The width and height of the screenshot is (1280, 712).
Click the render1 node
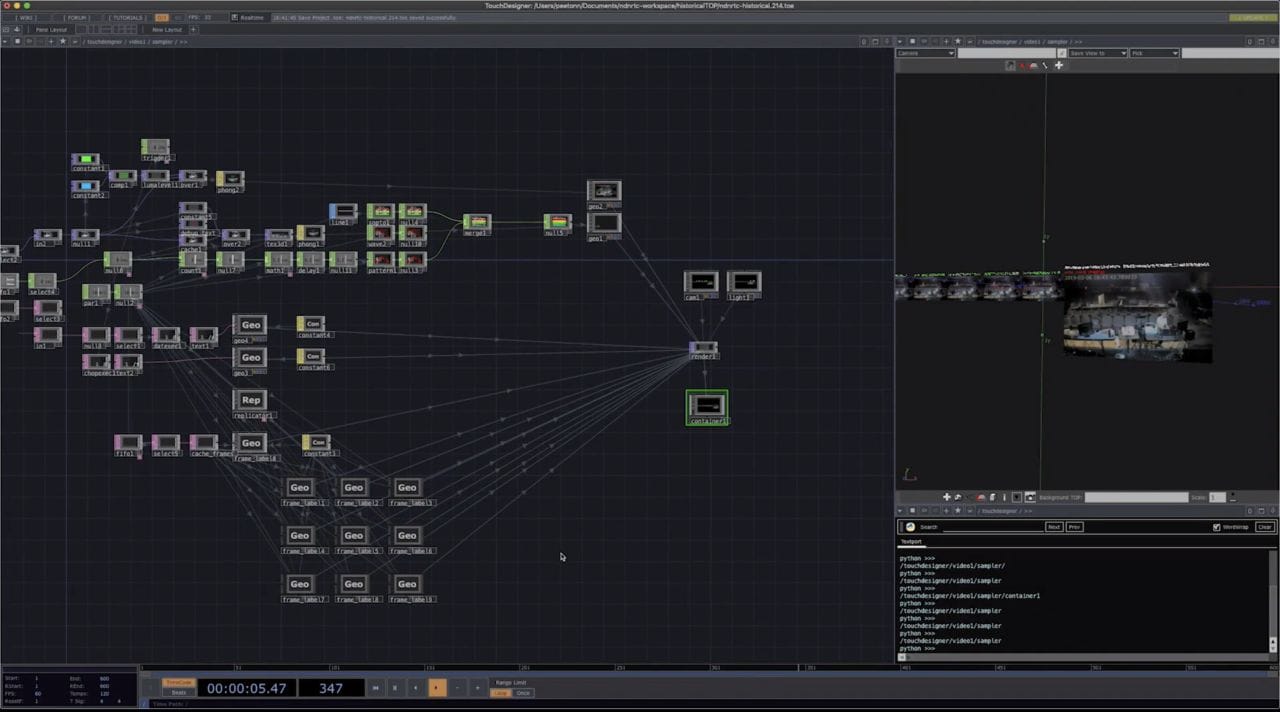(x=703, y=348)
